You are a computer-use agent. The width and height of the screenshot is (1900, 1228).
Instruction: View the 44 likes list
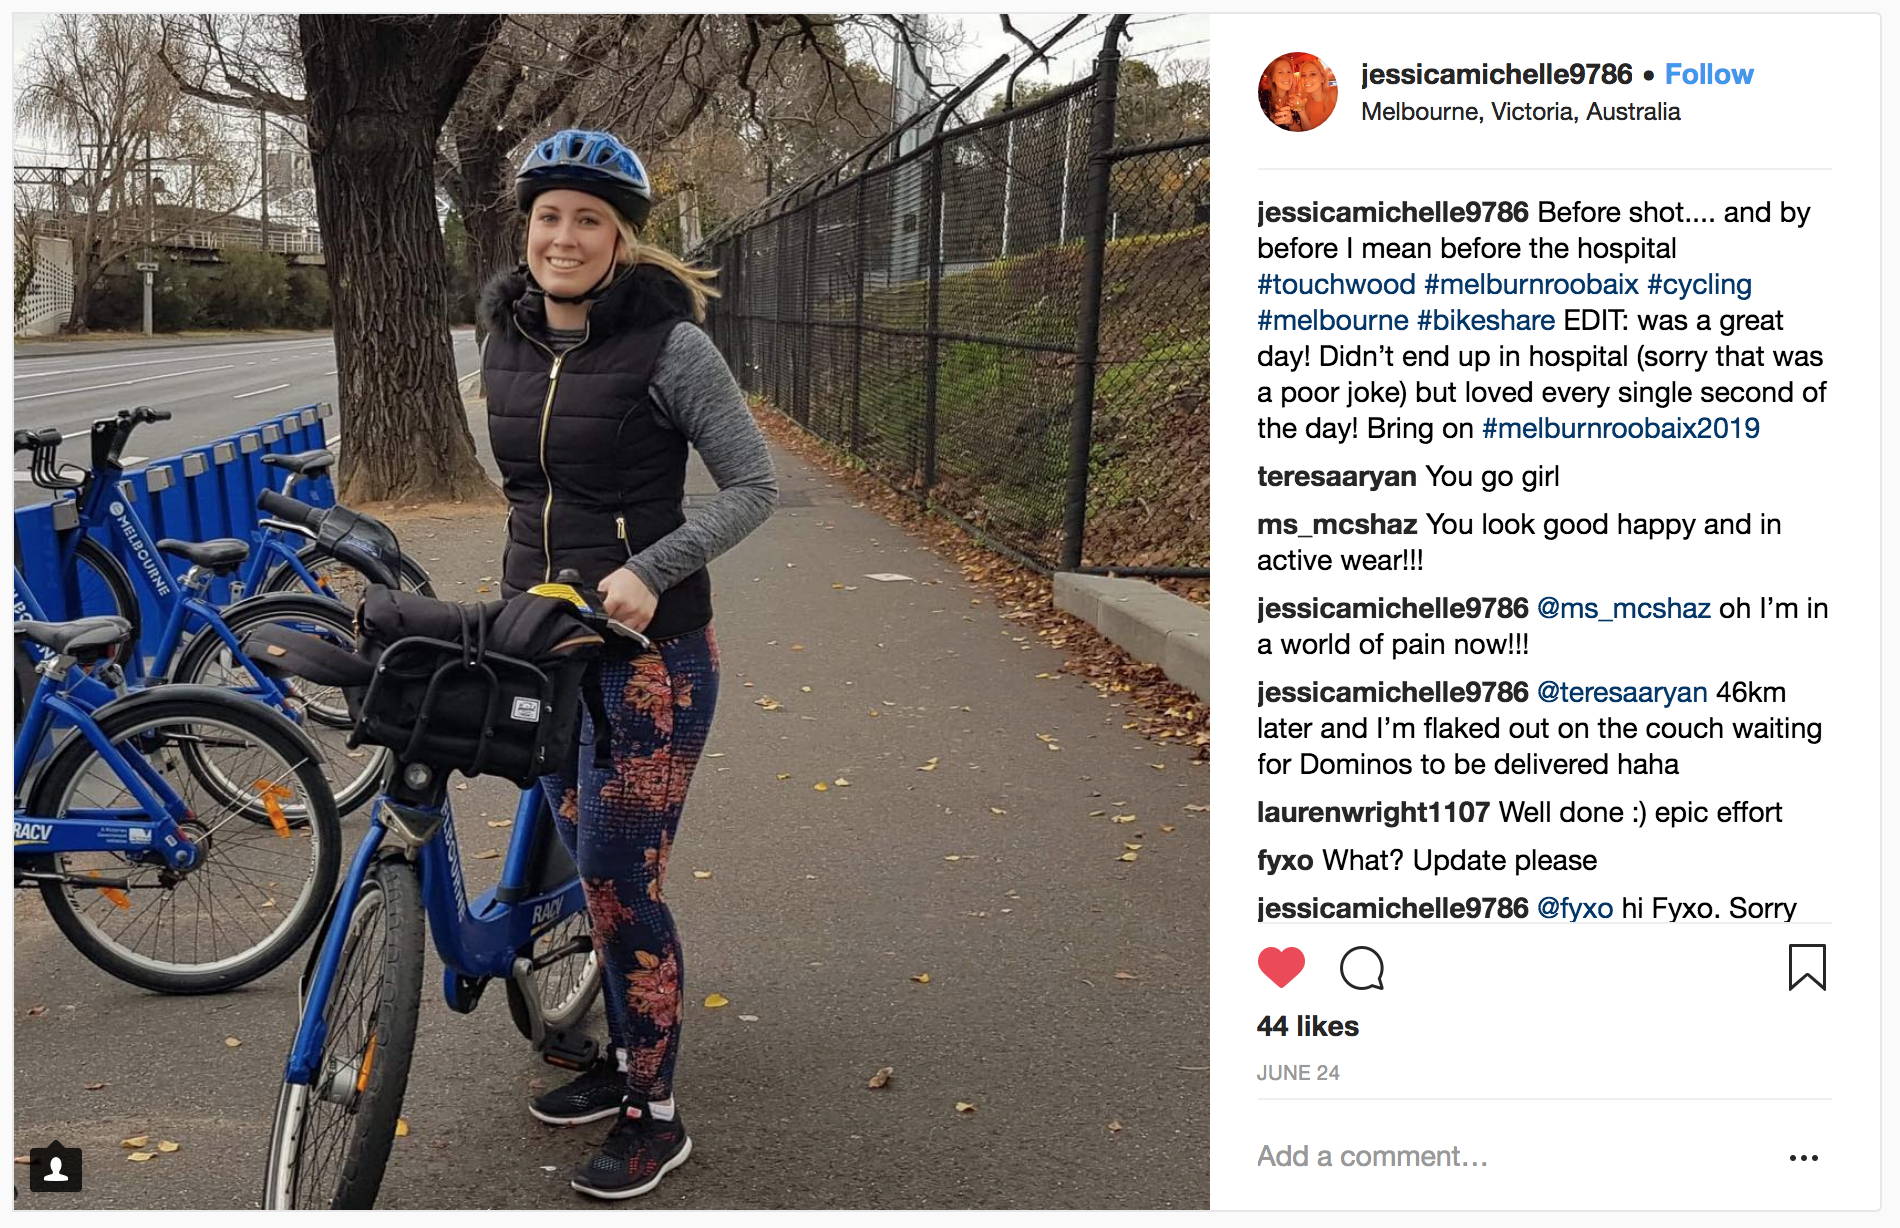pos(1308,1026)
